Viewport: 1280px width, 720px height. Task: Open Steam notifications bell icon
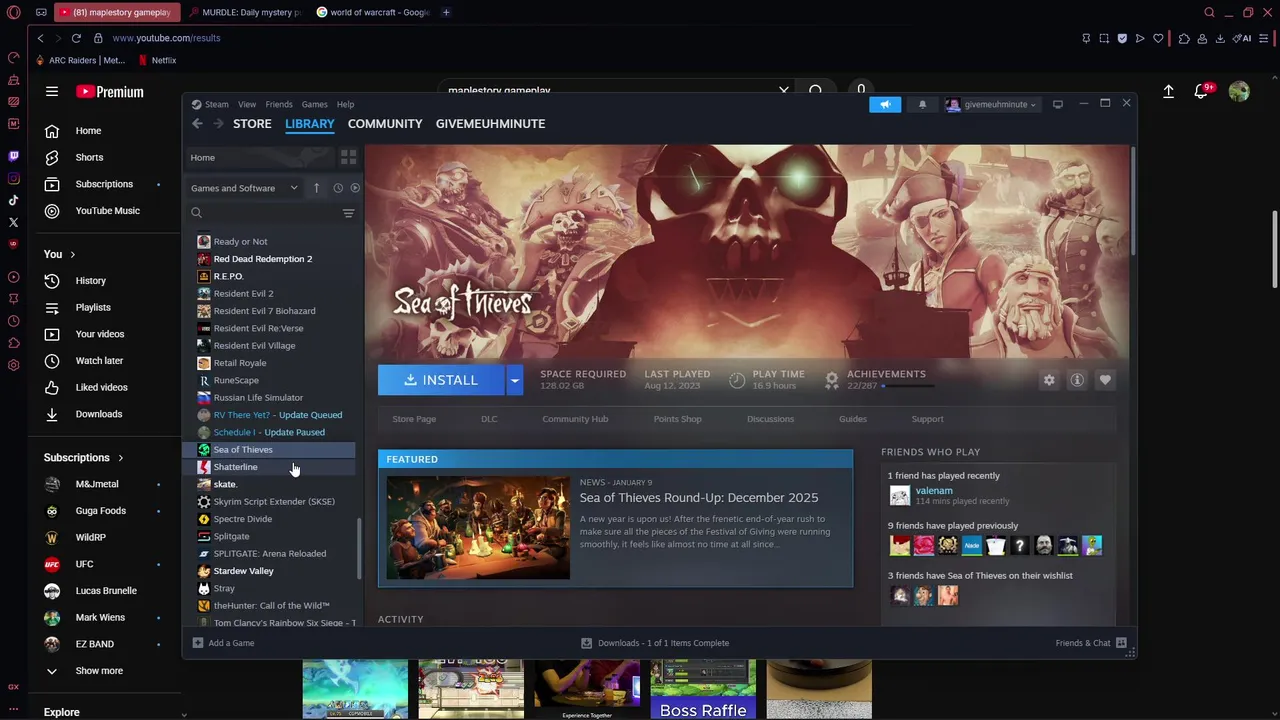coord(922,104)
